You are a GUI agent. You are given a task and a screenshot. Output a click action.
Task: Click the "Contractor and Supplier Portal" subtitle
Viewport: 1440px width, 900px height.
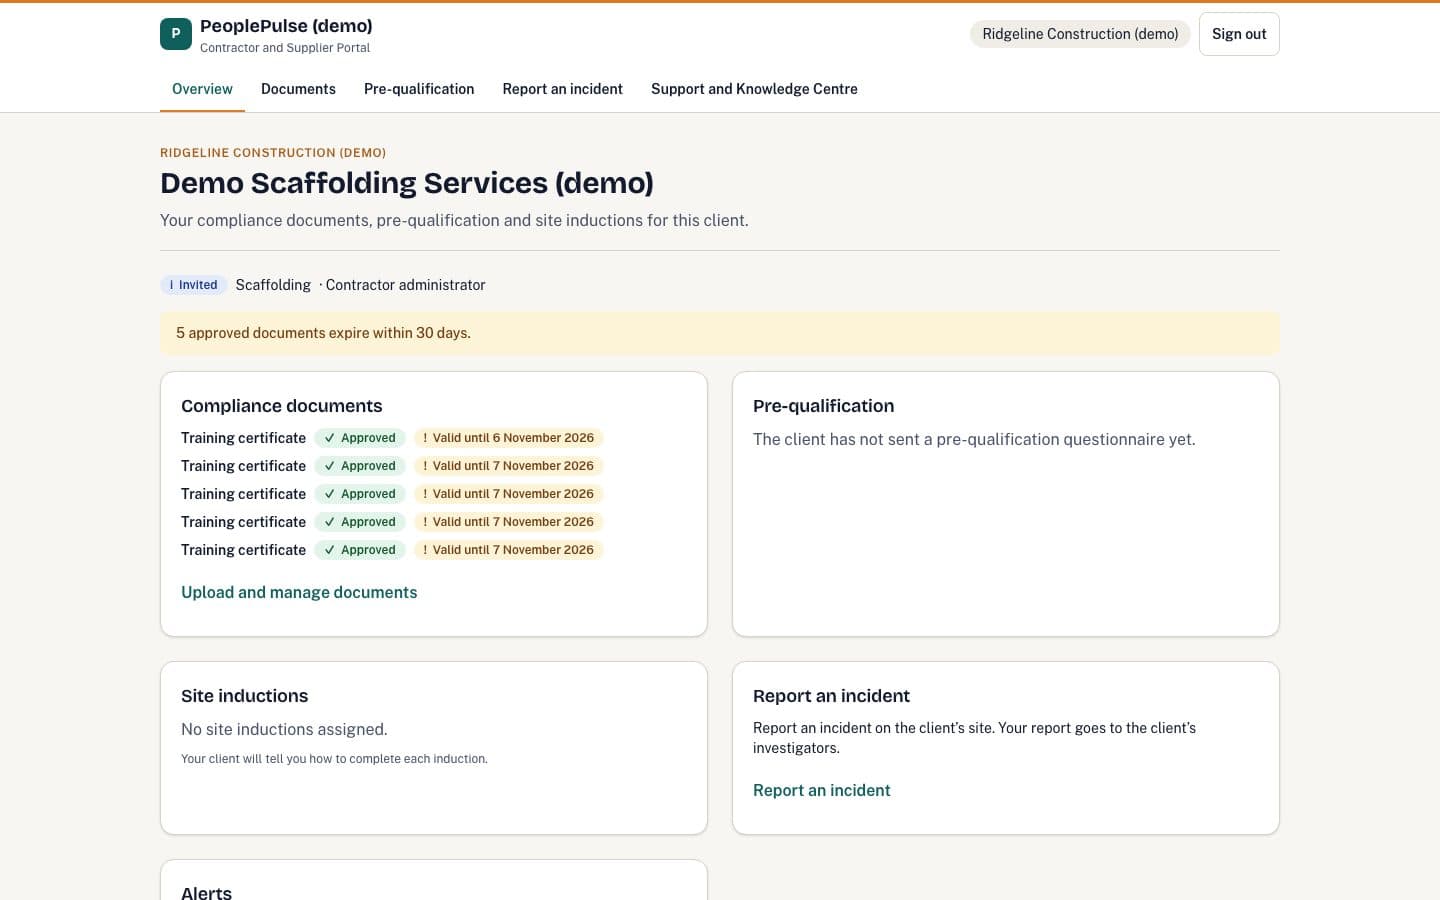[x=285, y=48]
